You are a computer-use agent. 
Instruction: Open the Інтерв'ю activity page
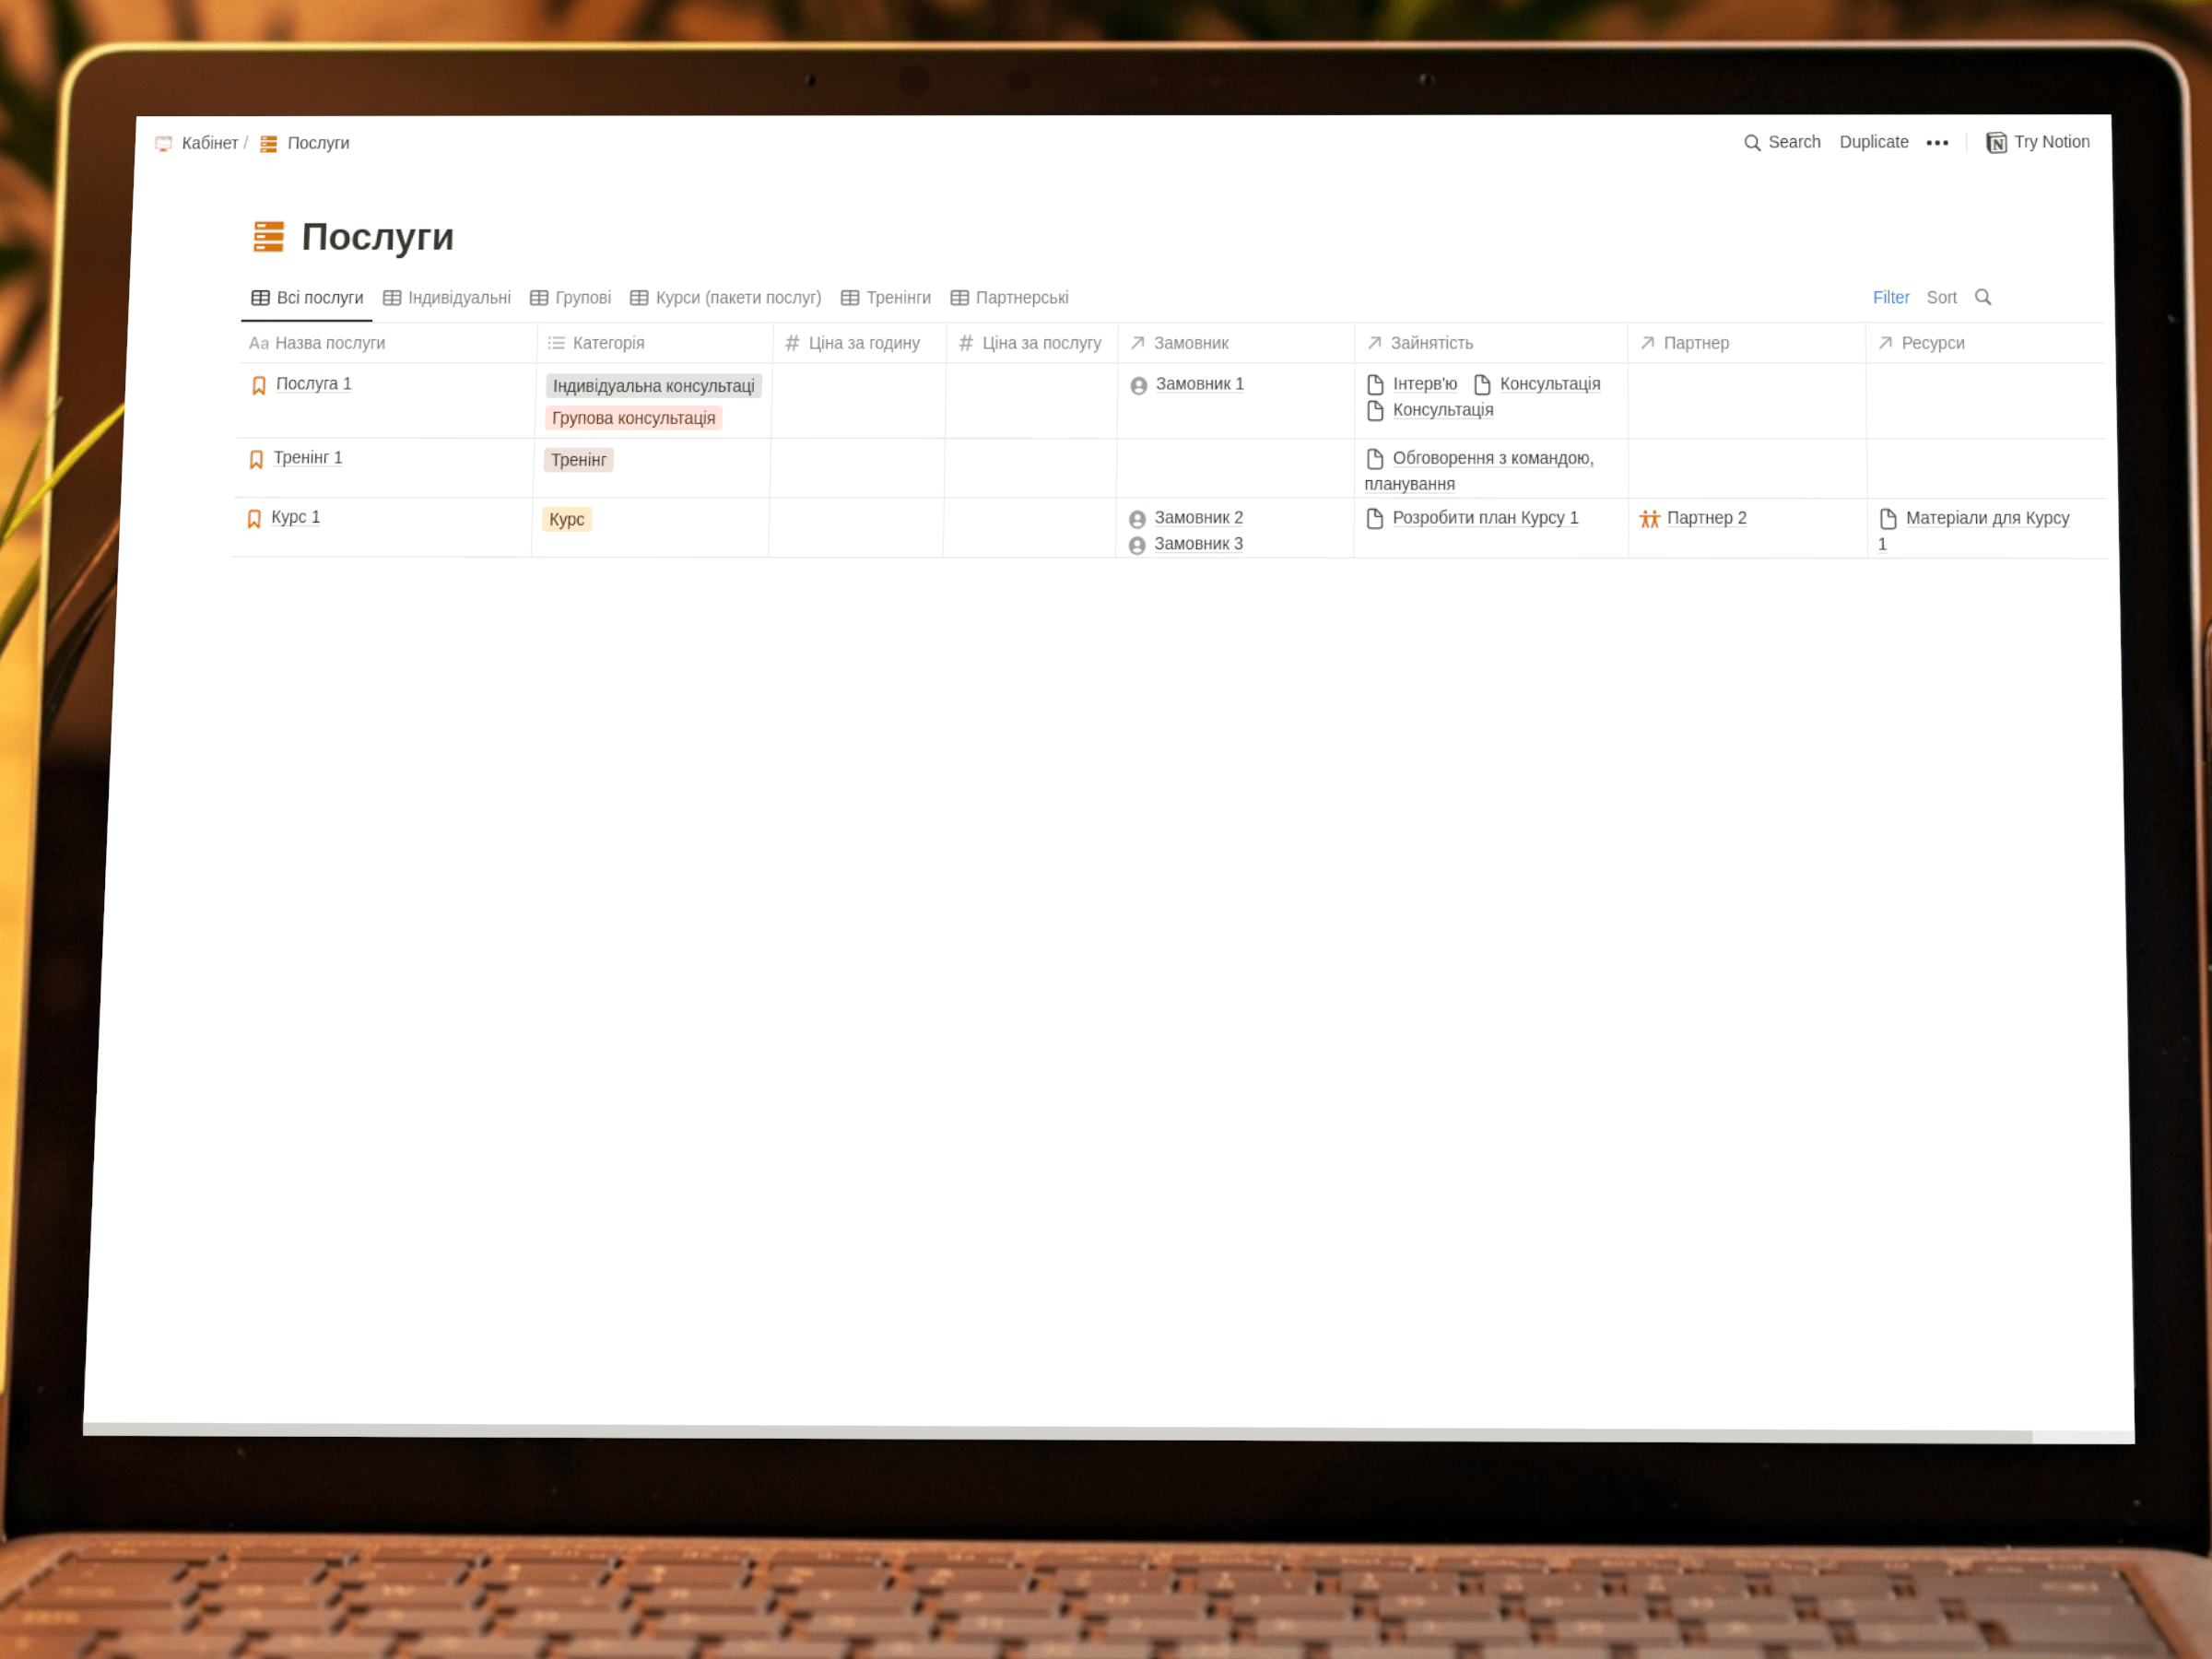tap(1424, 384)
